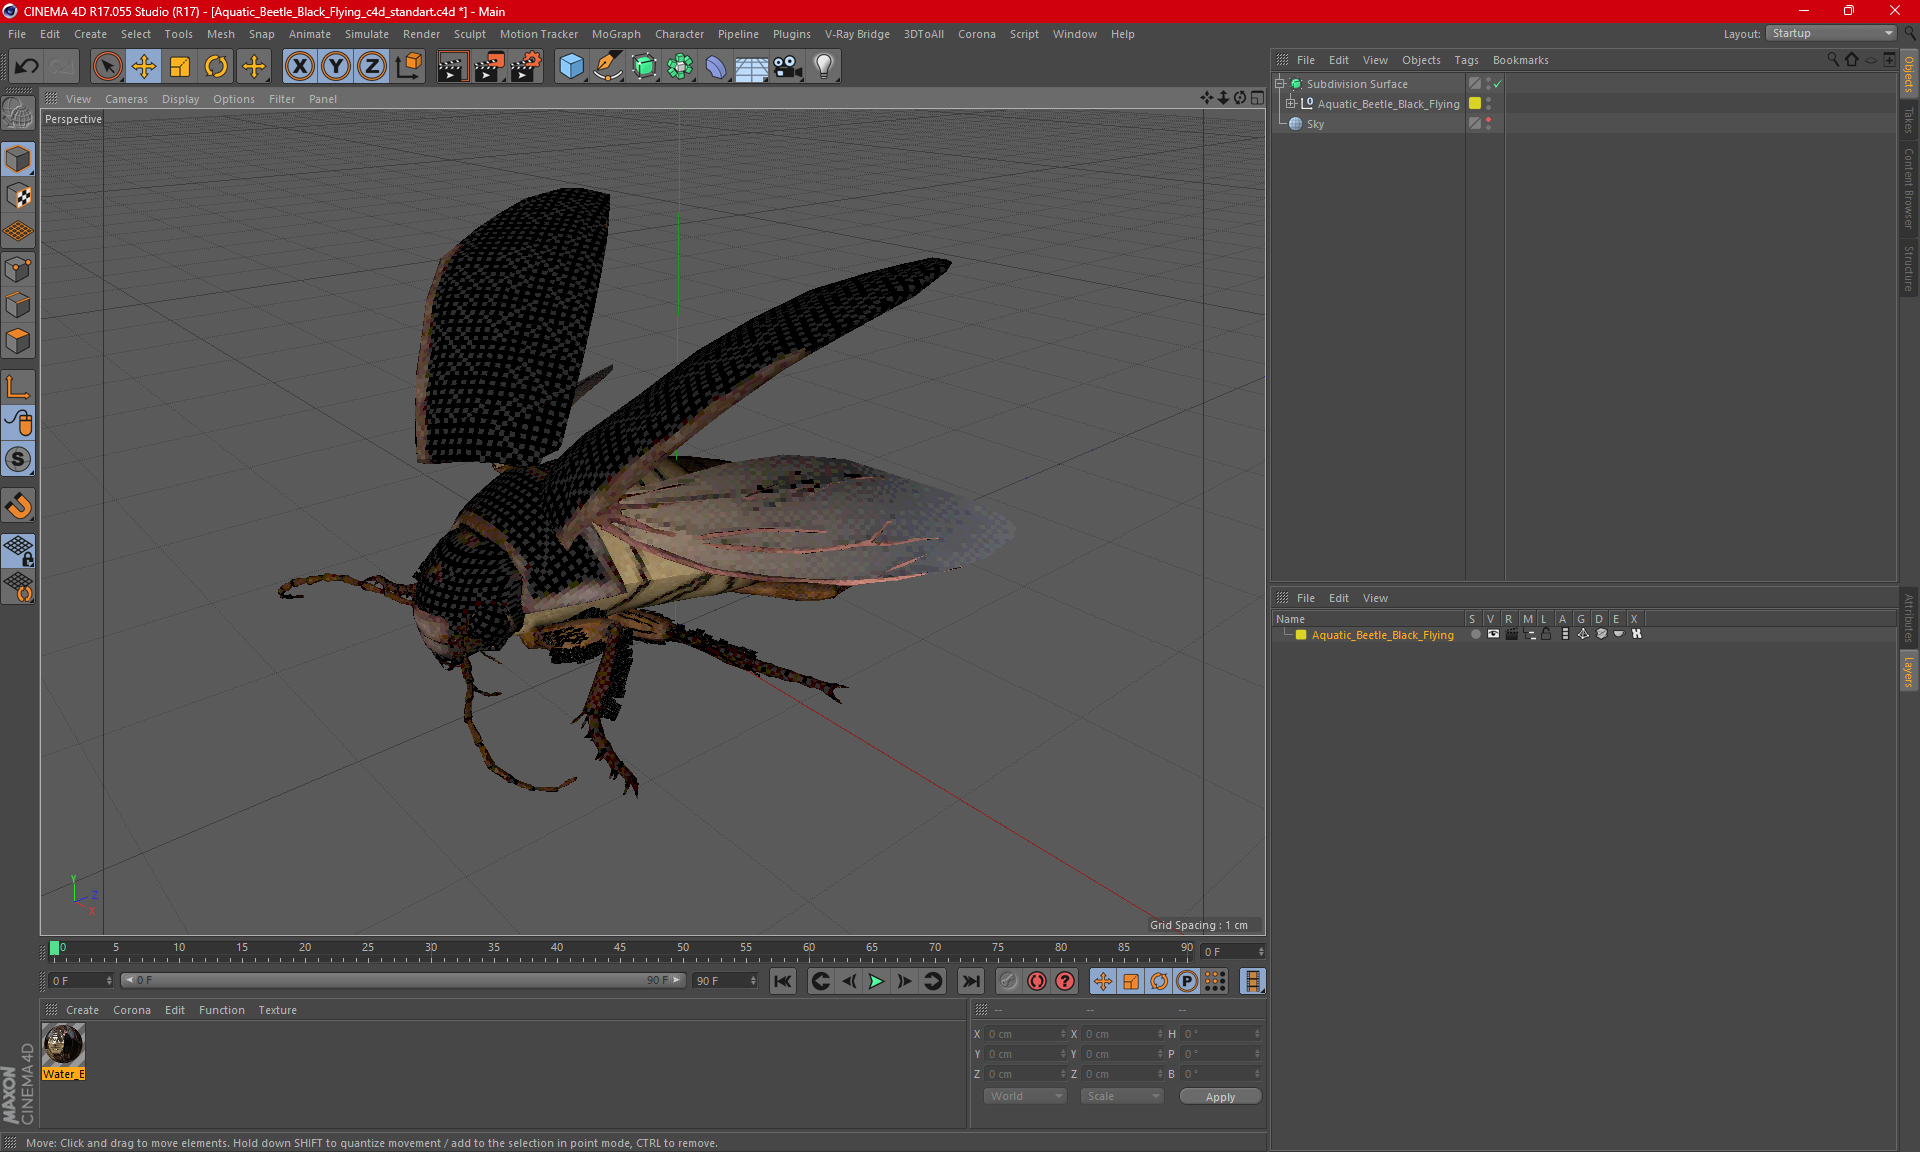The height and width of the screenshot is (1152, 1920).
Task: Select the Live Selection tool
Action: tap(107, 67)
